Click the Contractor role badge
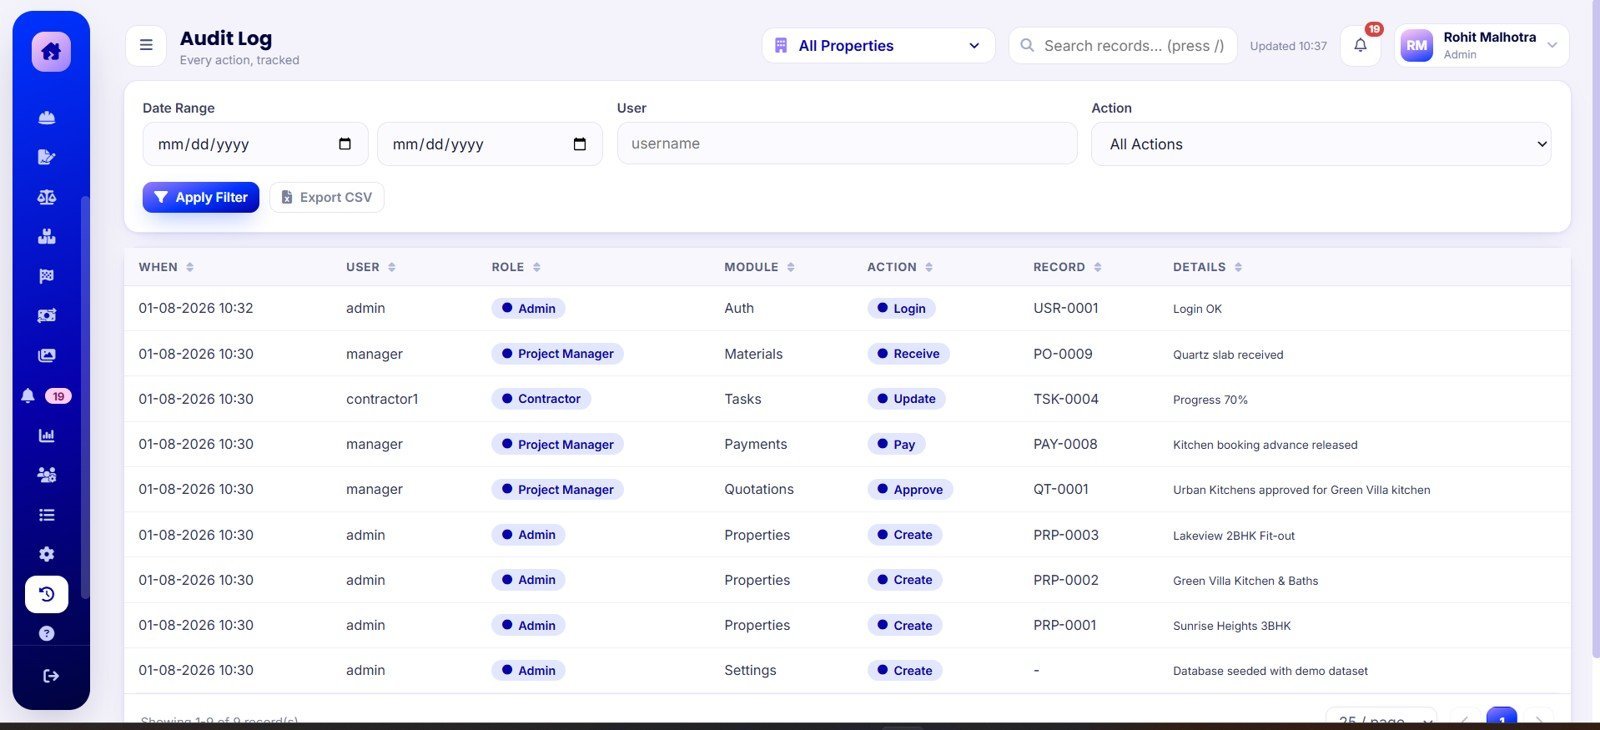The image size is (1600, 730). [541, 399]
